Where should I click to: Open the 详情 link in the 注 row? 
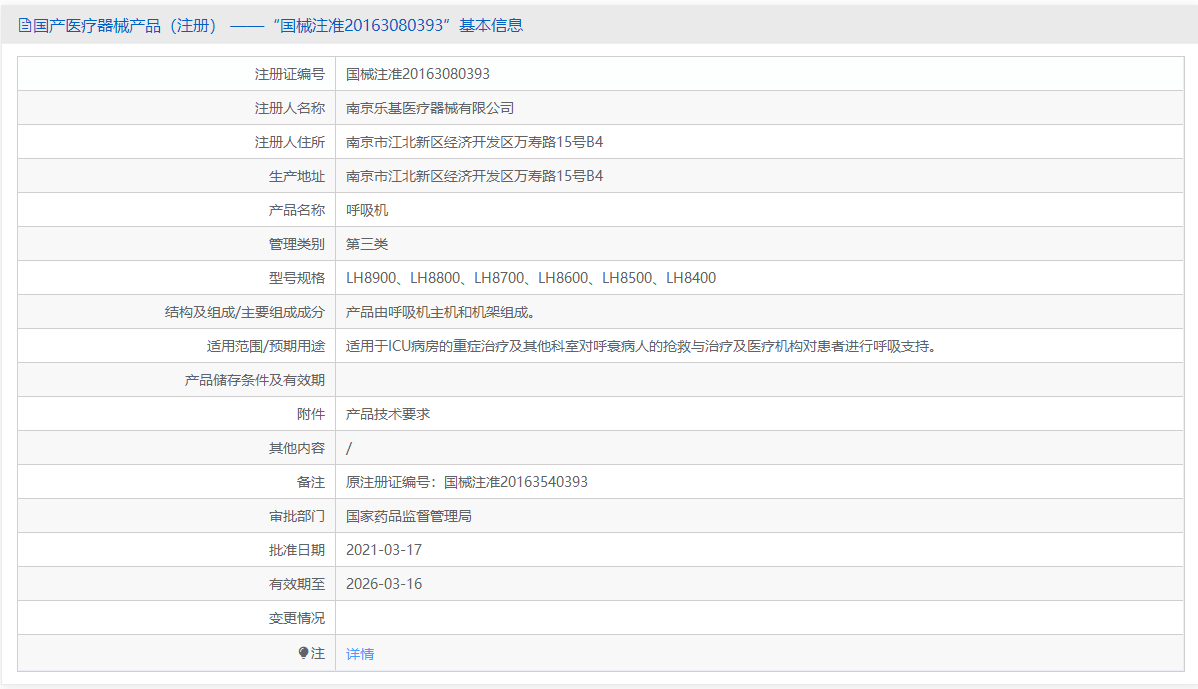pyautogui.click(x=360, y=654)
